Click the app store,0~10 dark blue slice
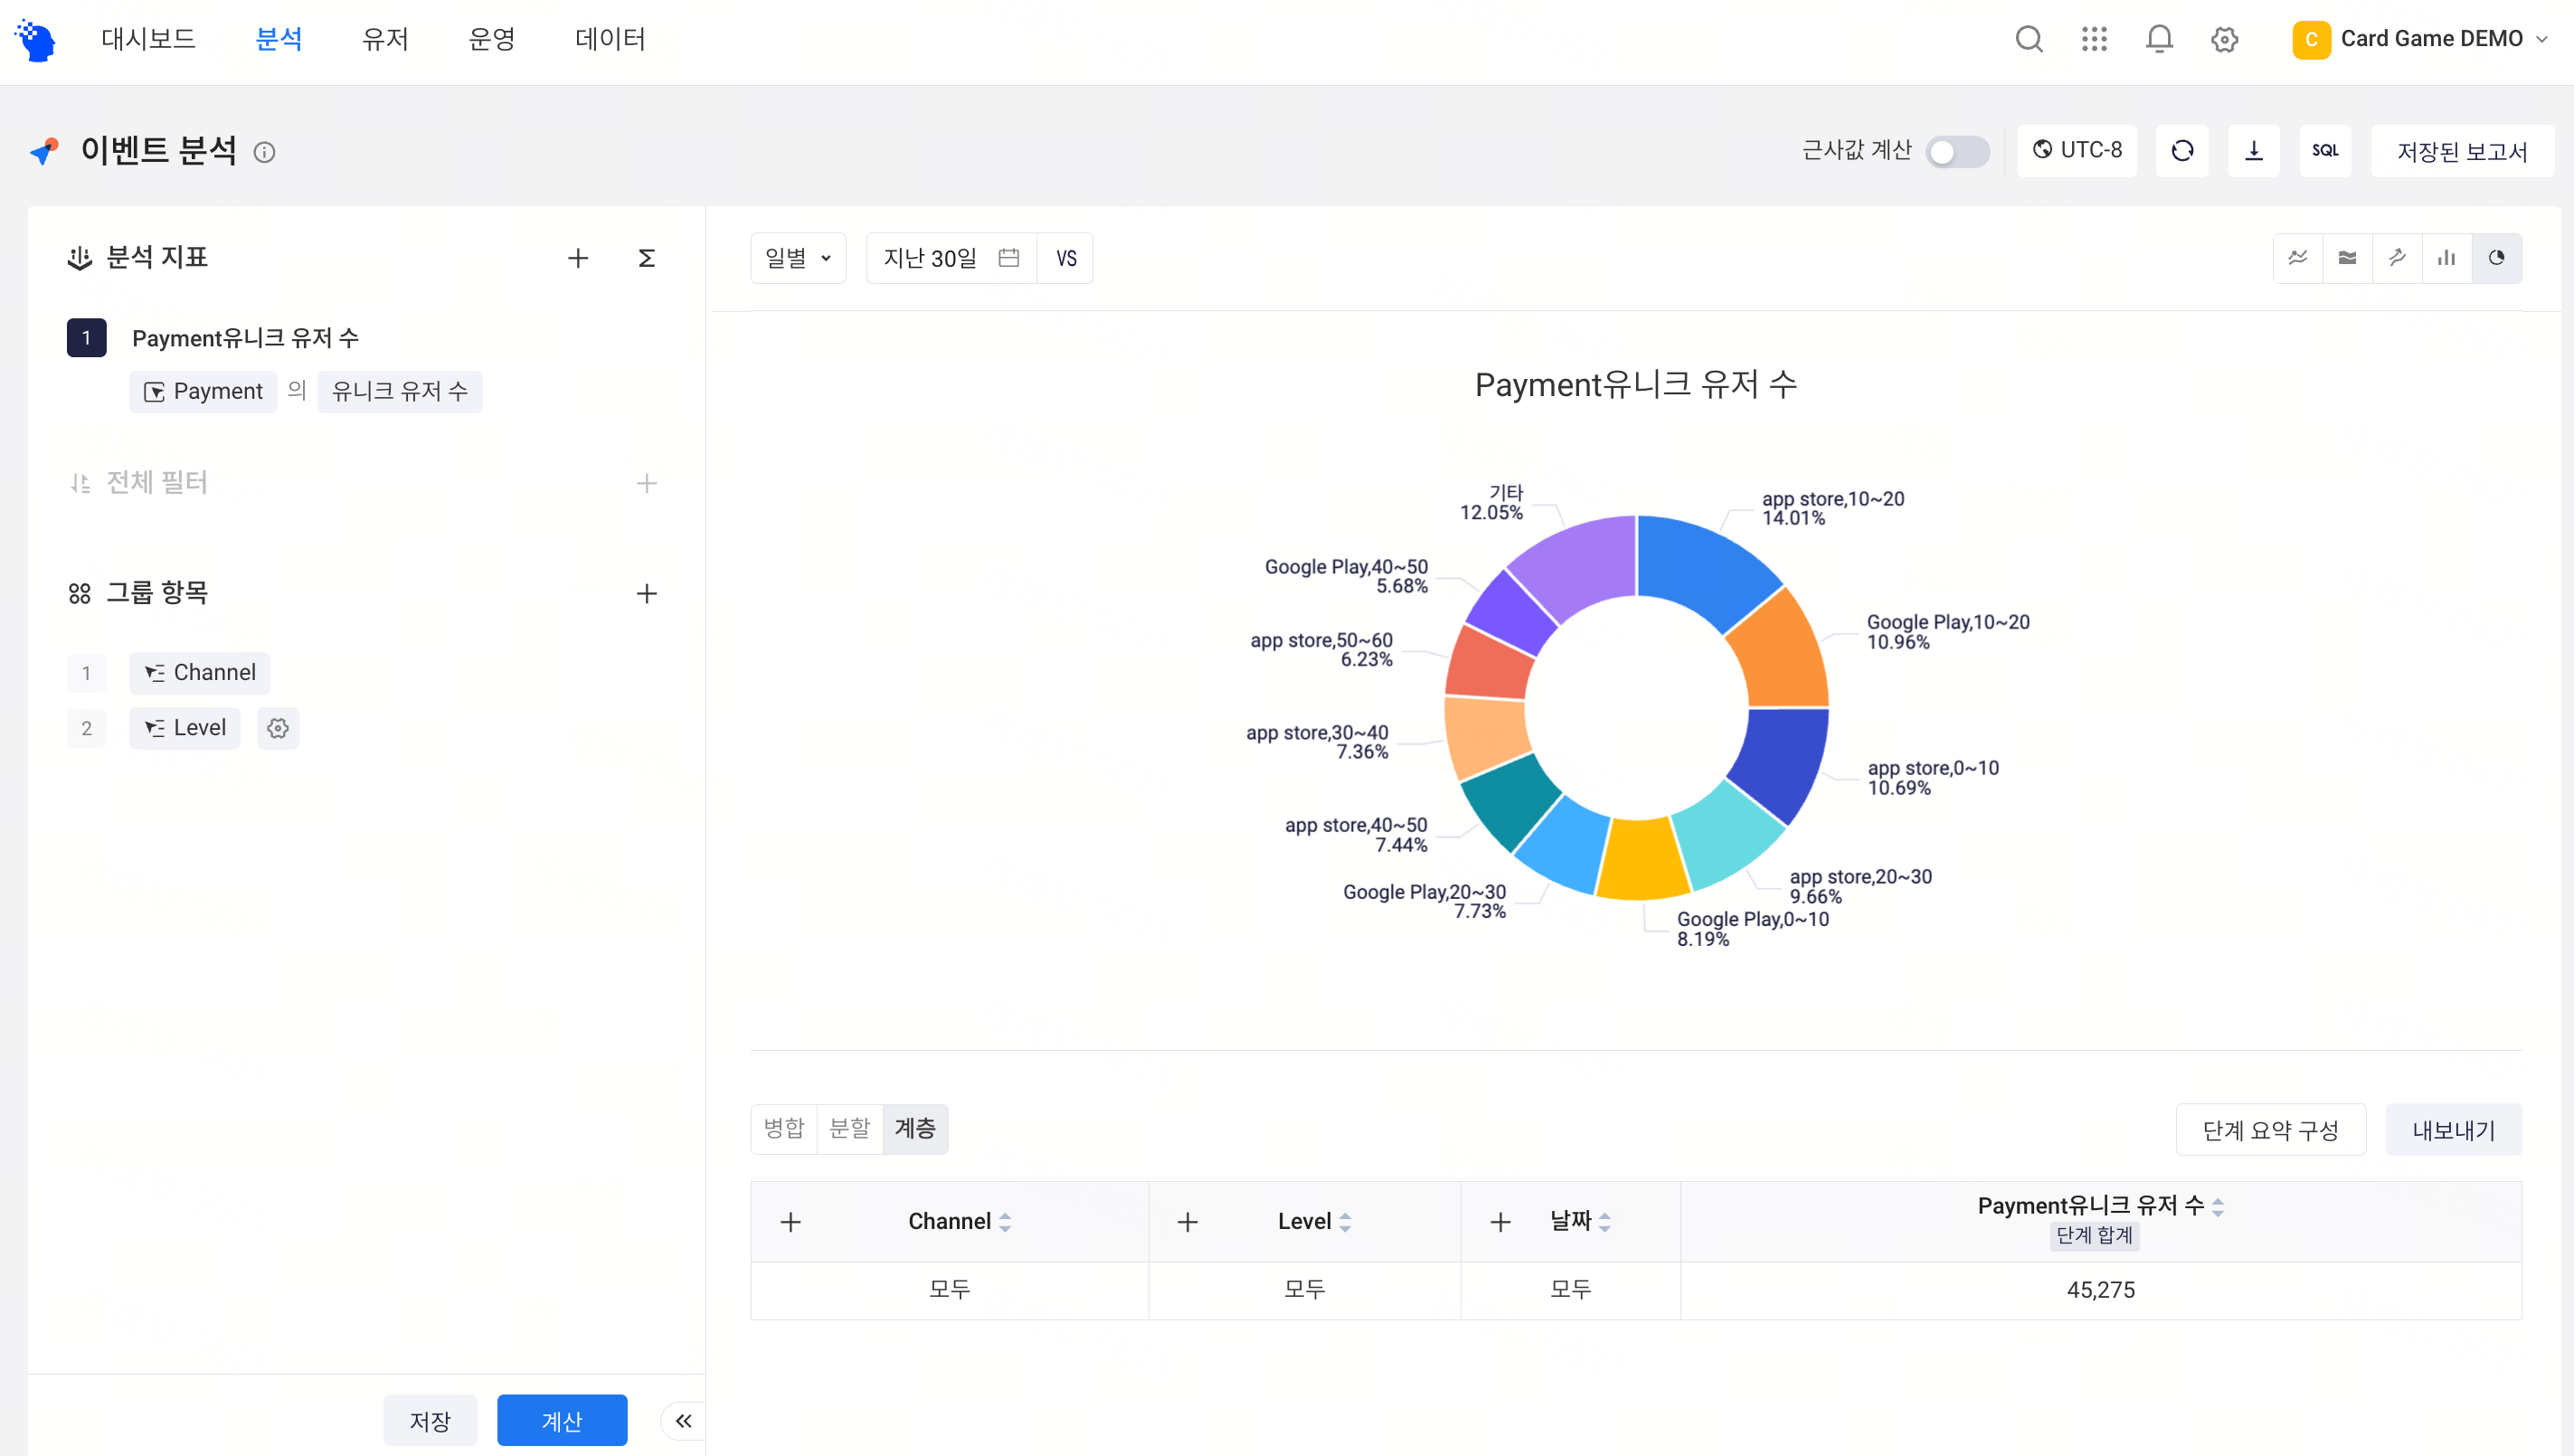The height and width of the screenshot is (1456, 2574). click(1783, 758)
